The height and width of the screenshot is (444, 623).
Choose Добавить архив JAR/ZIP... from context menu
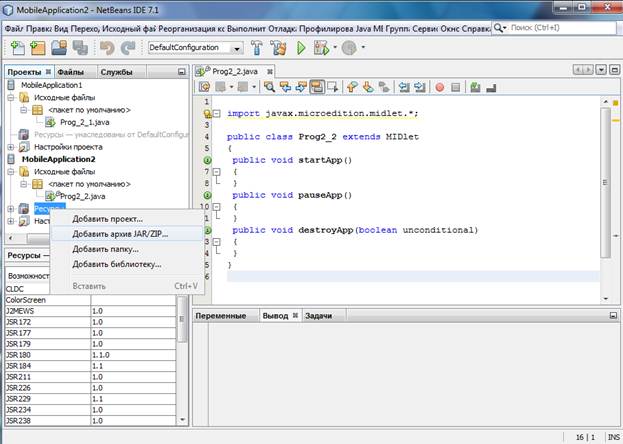click(120, 234)
